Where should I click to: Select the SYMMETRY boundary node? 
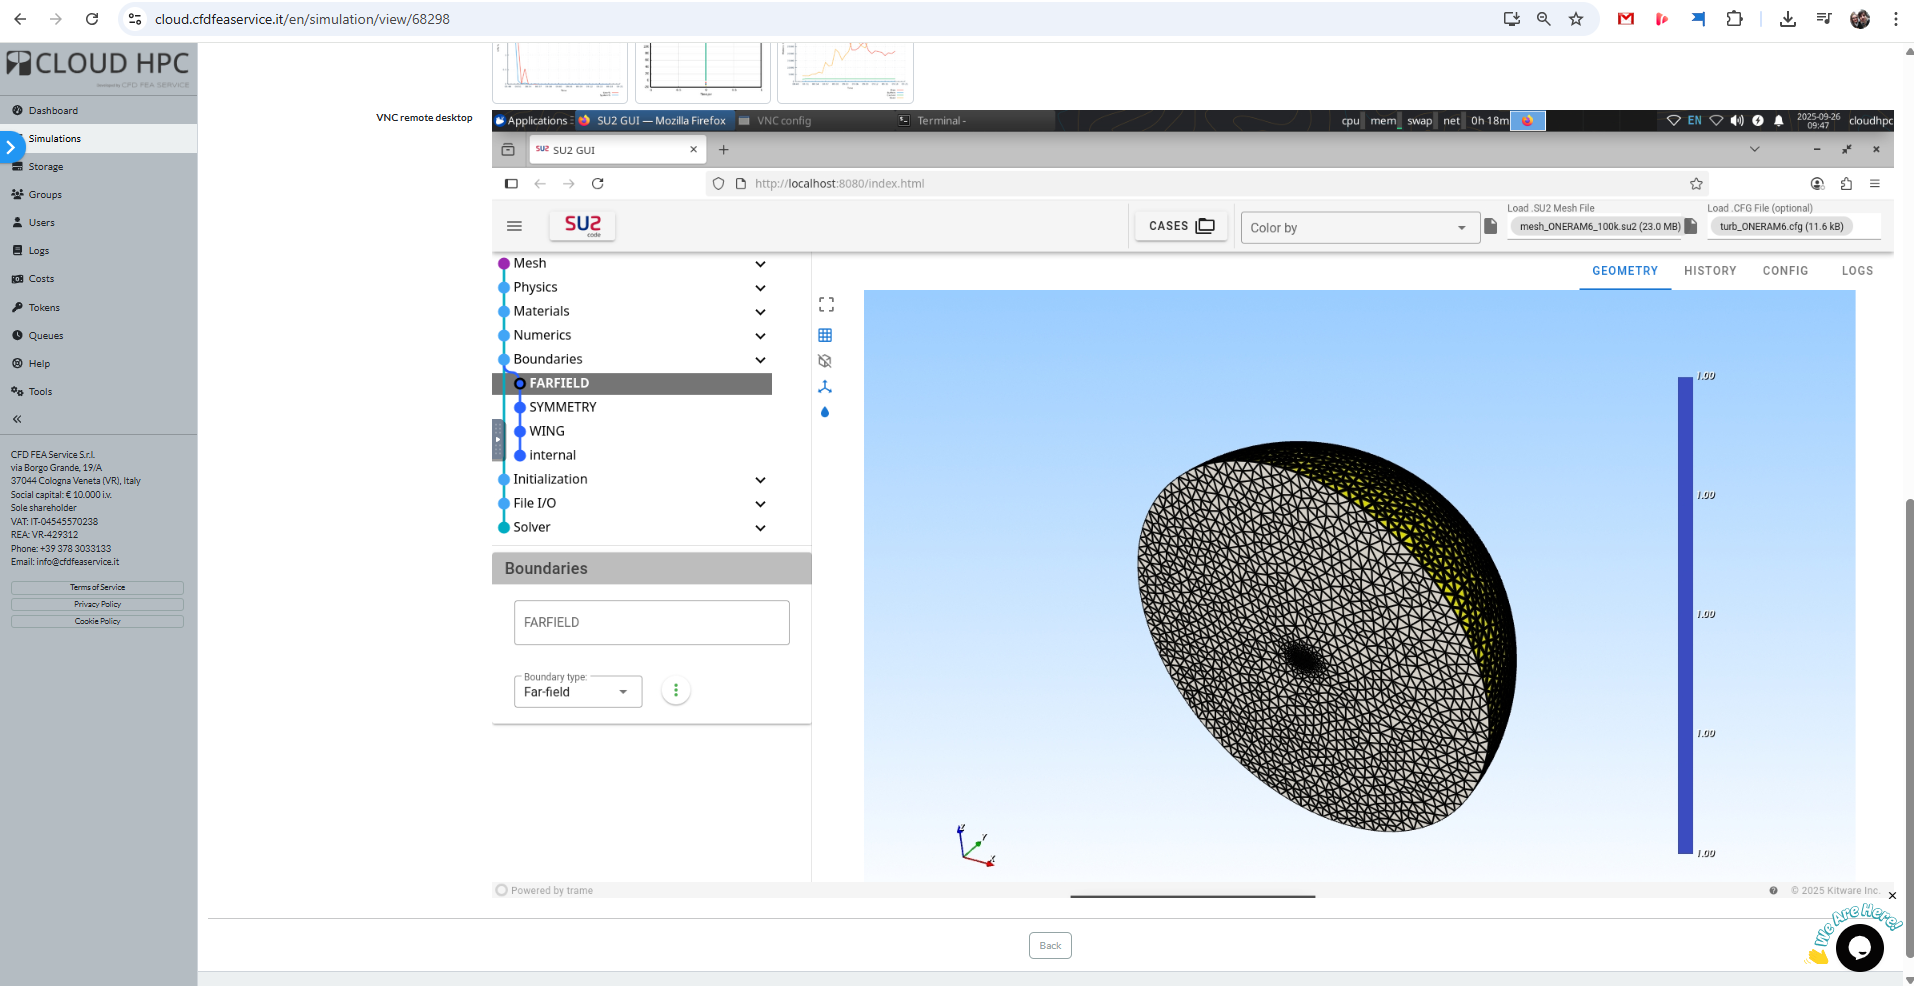561,407
